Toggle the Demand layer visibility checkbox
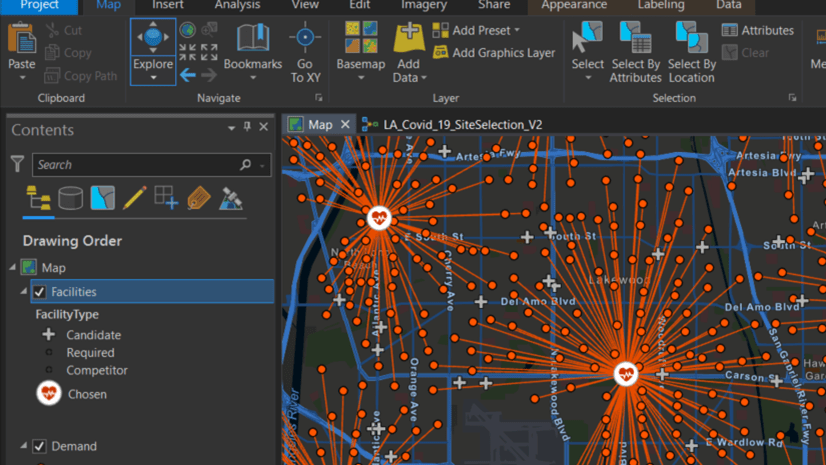The height and width of the screenshot is (465, 826). [x=39, y=446]
